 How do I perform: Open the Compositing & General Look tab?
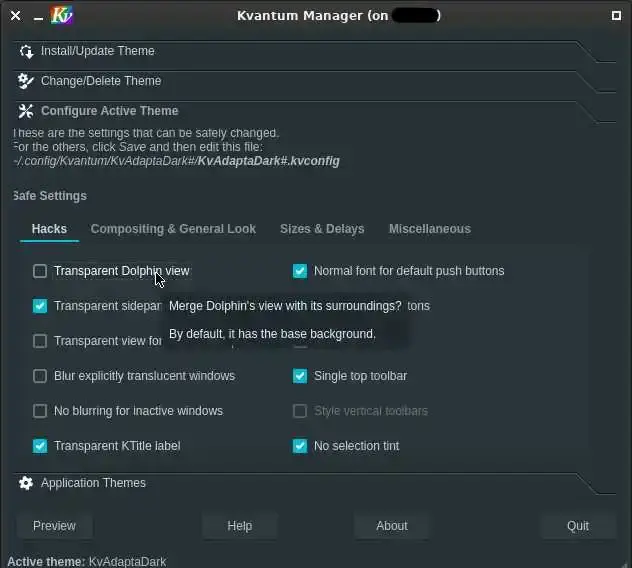tap(173, 229)
